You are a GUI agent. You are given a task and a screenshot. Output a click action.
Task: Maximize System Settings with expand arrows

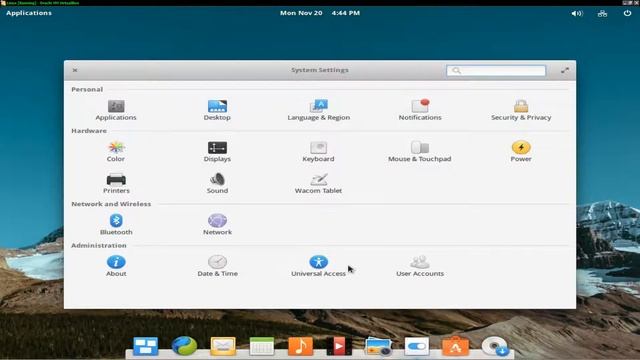(564, 71)
